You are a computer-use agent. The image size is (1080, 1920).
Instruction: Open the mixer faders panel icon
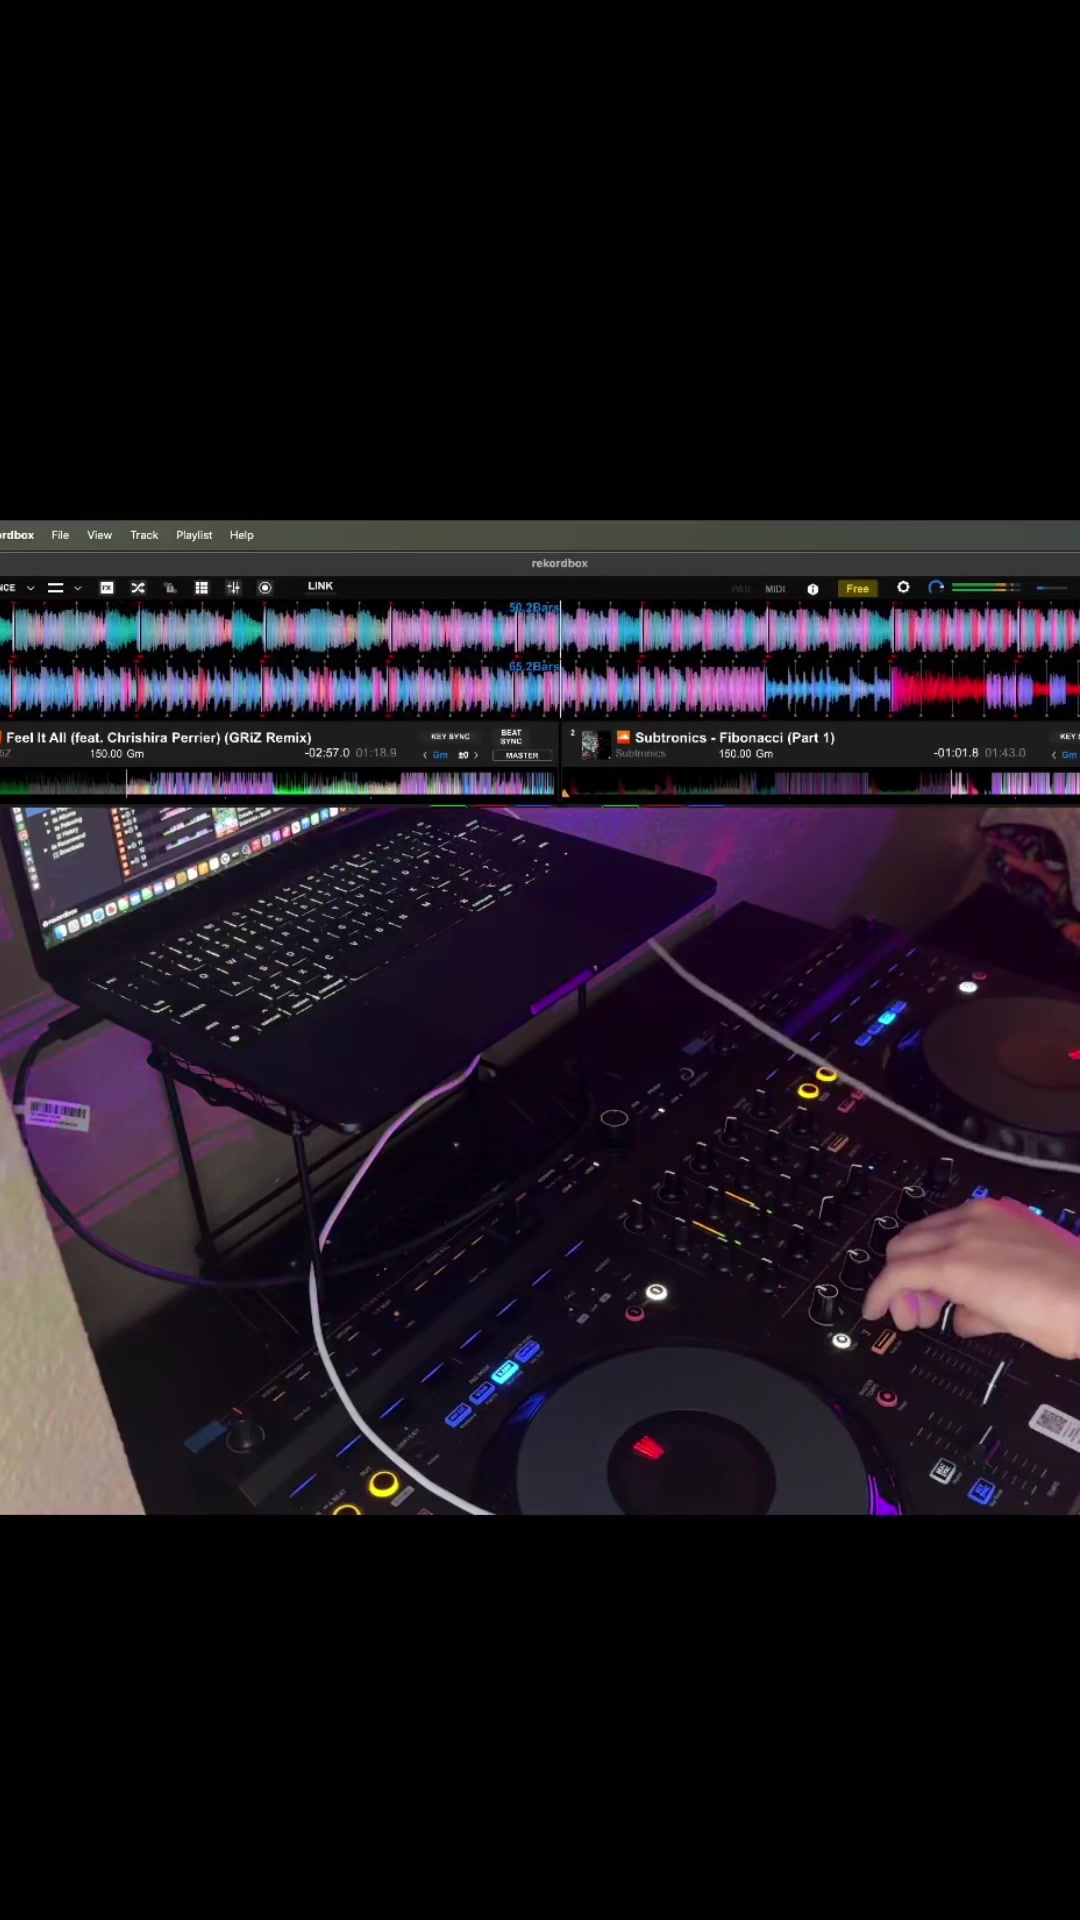coord(233,588)
